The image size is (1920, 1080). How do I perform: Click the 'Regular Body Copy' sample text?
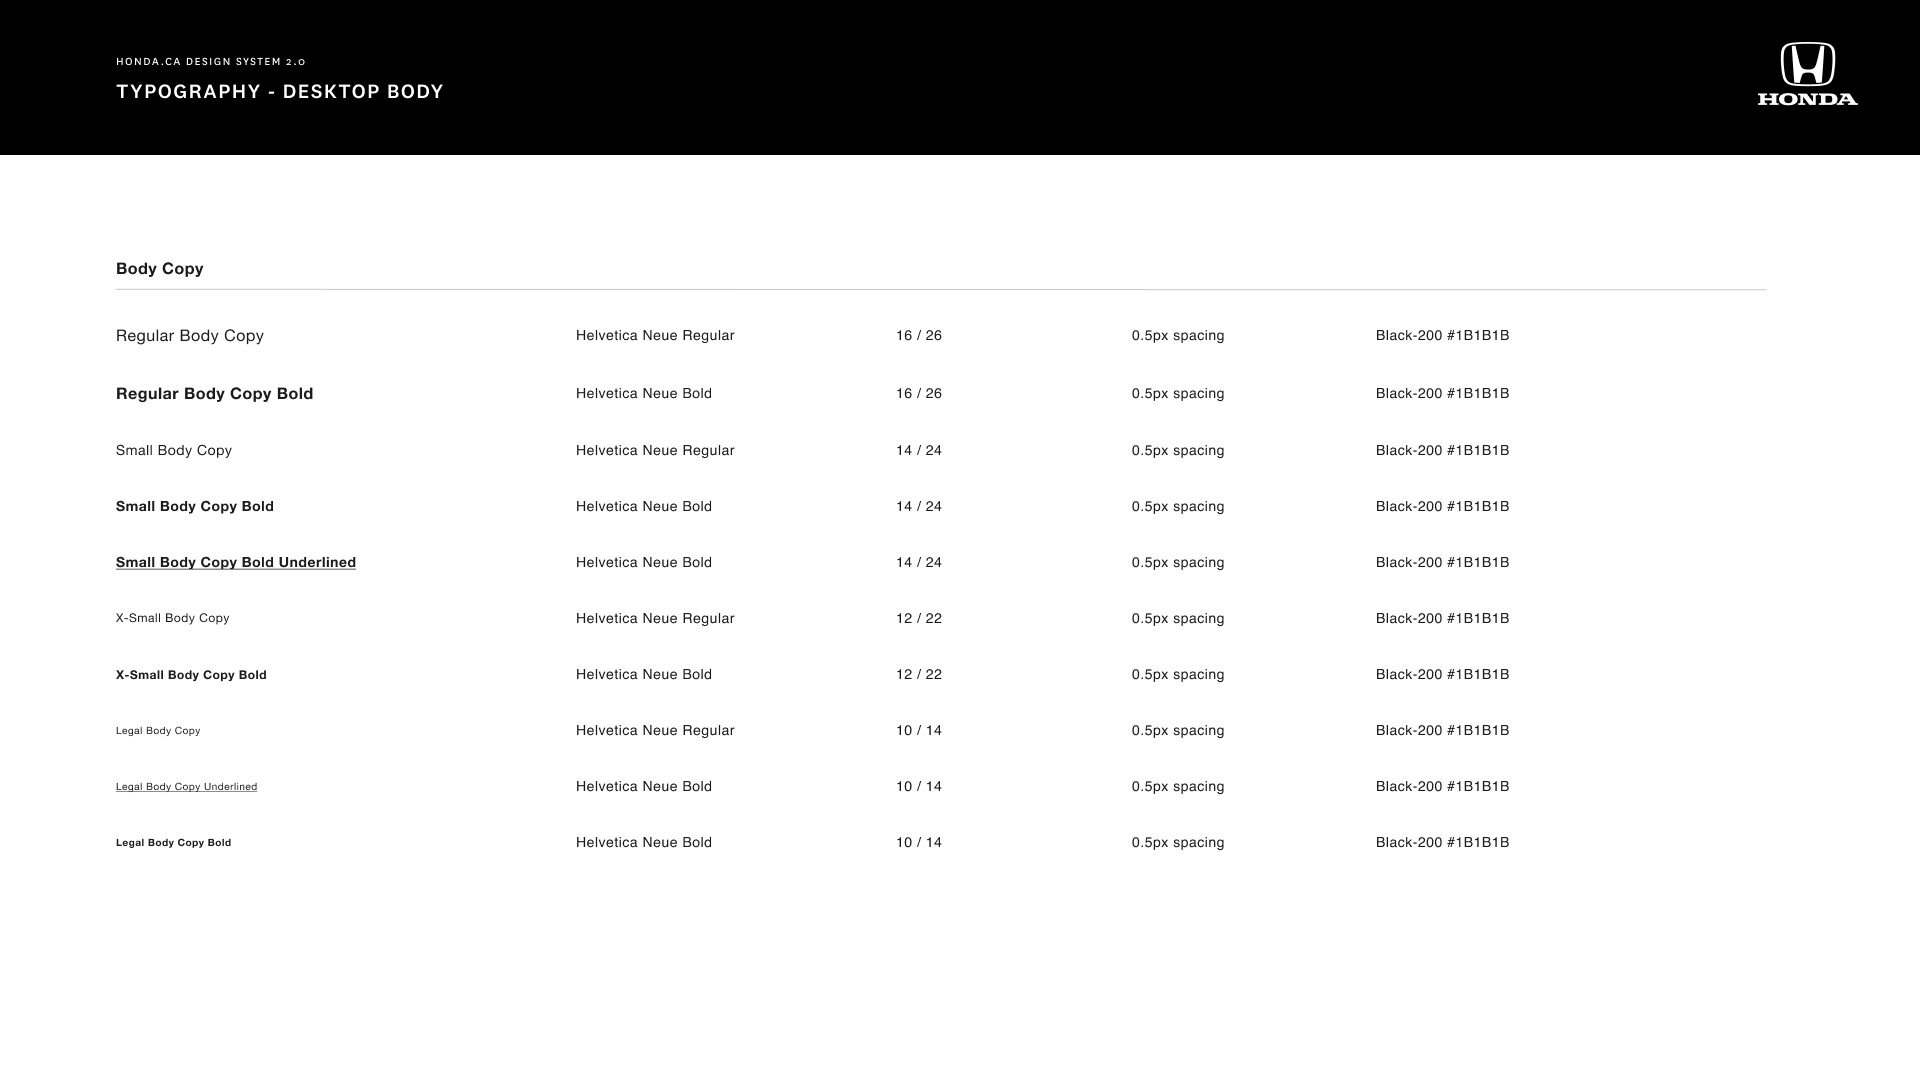[190, 336]
